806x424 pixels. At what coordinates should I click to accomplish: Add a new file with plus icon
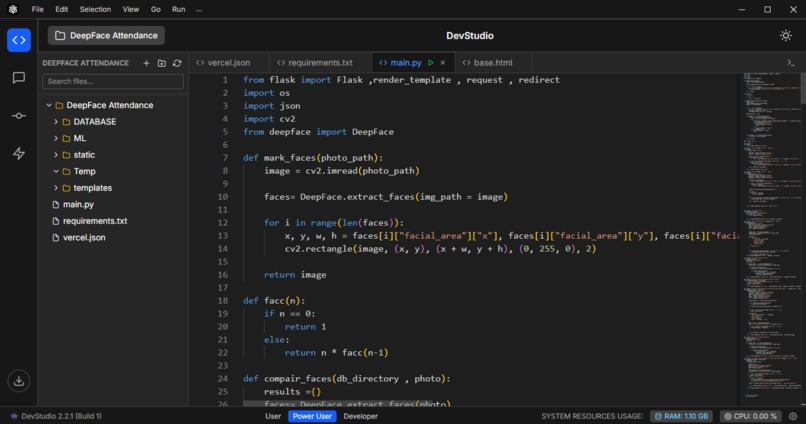(146, 63)
